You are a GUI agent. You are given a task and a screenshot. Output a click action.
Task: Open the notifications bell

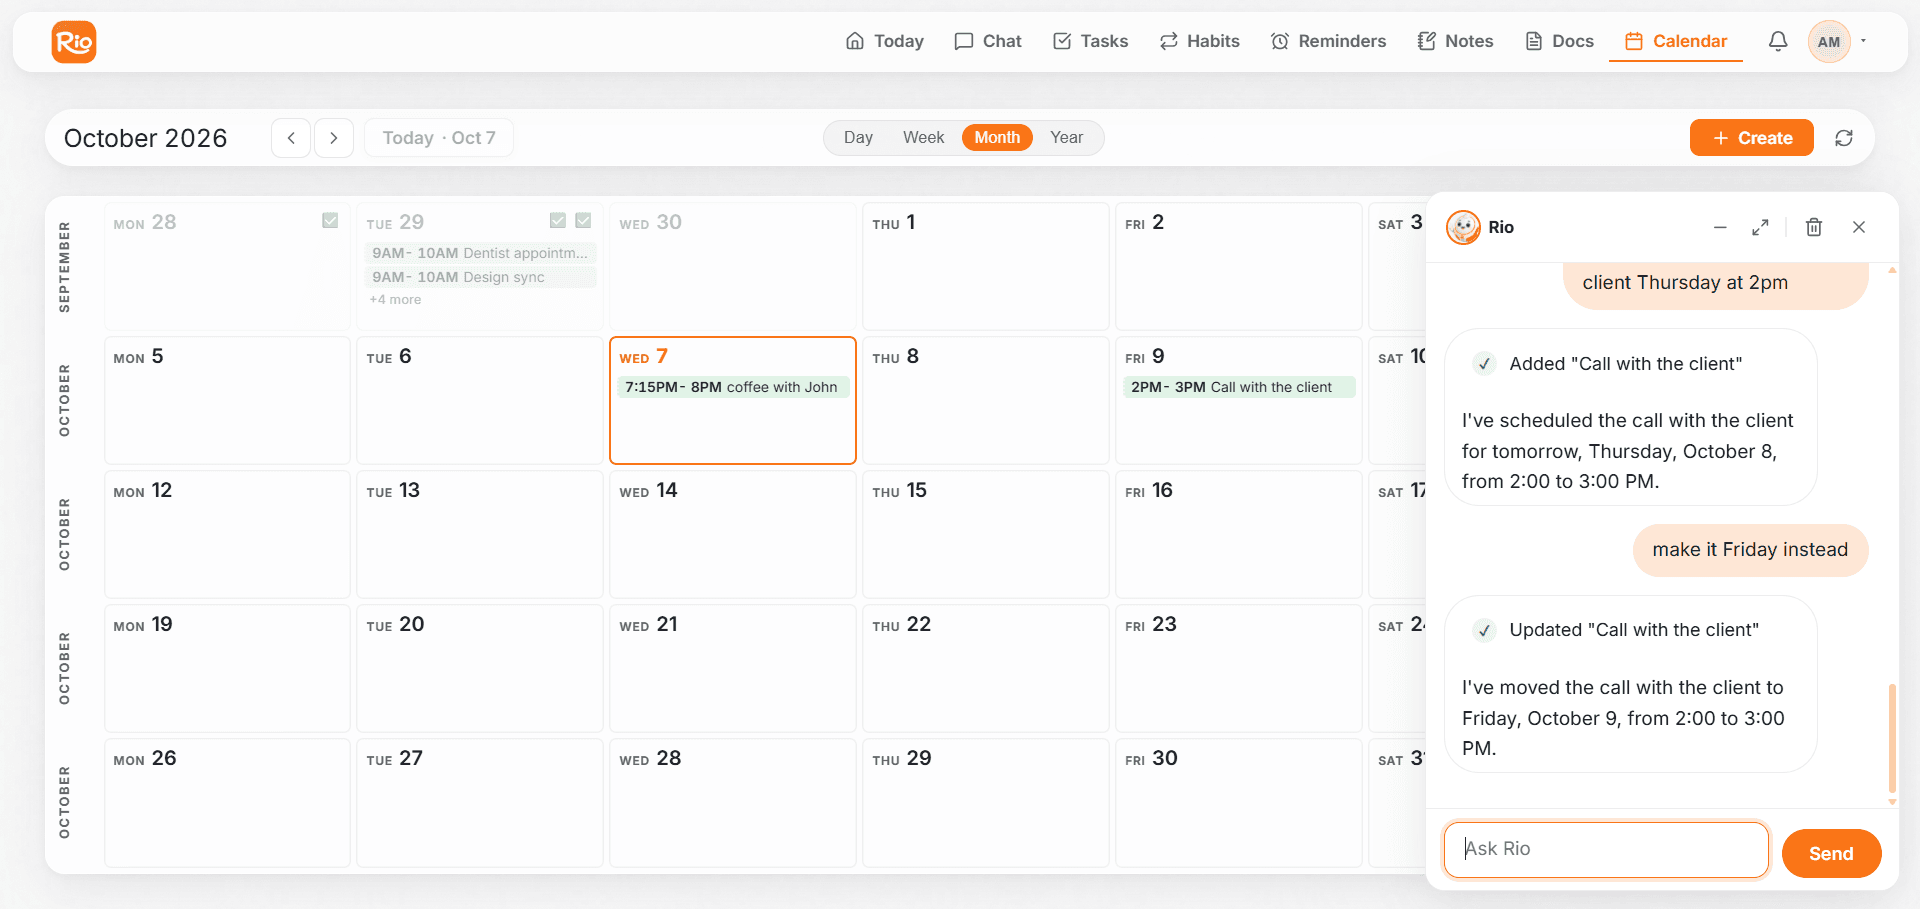pyautogui.click(x=1778, y=41)
